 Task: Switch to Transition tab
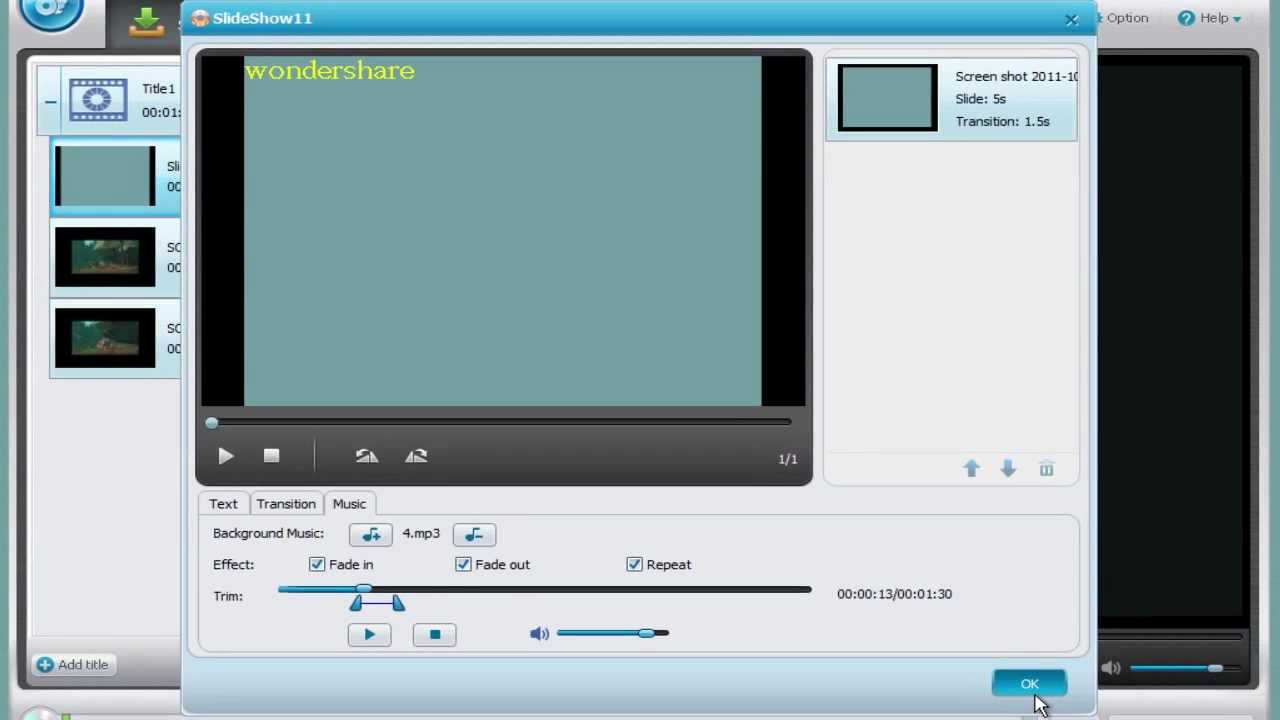[x=286, y=504]
